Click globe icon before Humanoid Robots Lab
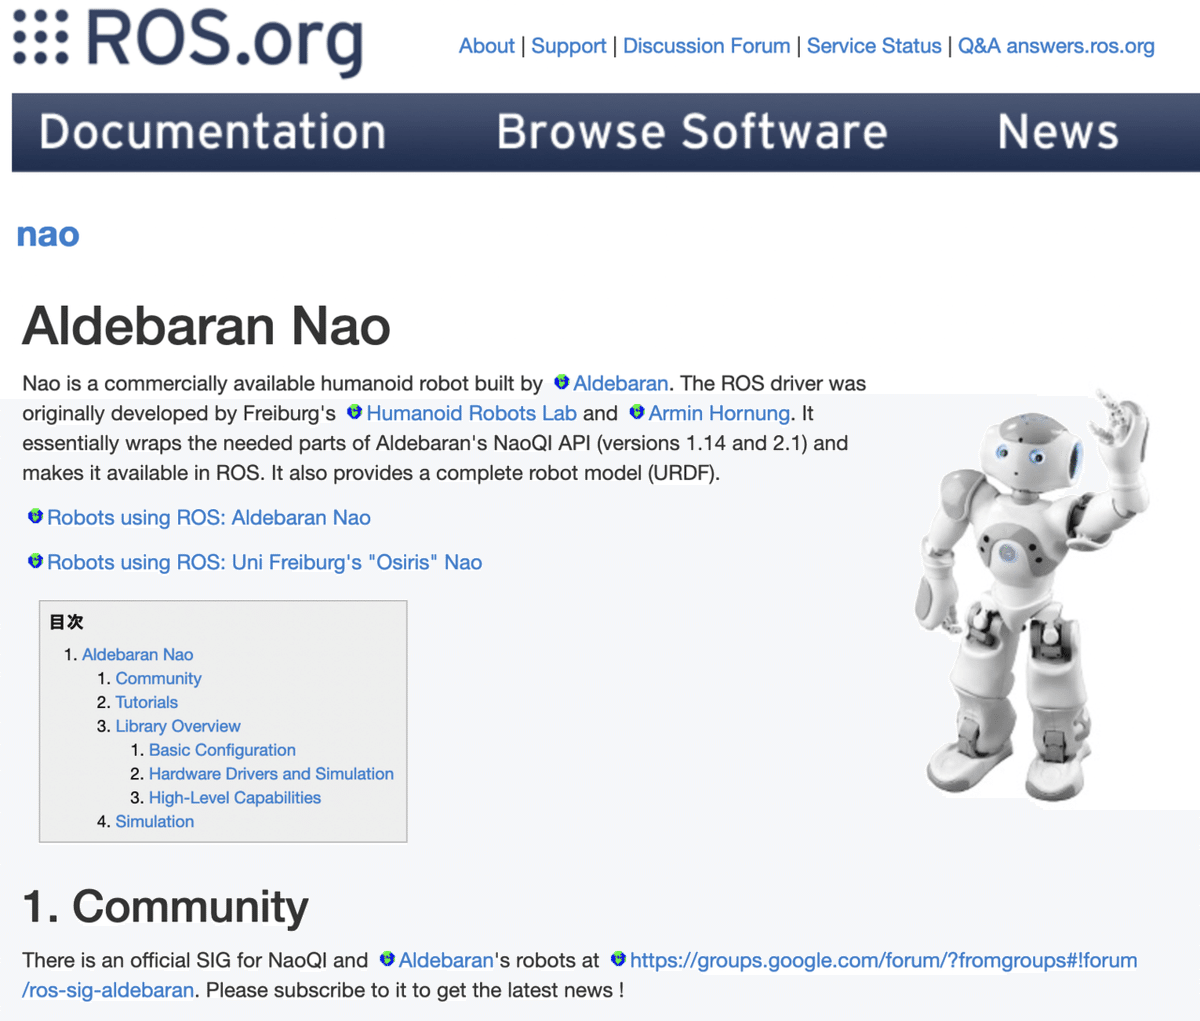1200x1021 pixels. [x=354, y=412]
